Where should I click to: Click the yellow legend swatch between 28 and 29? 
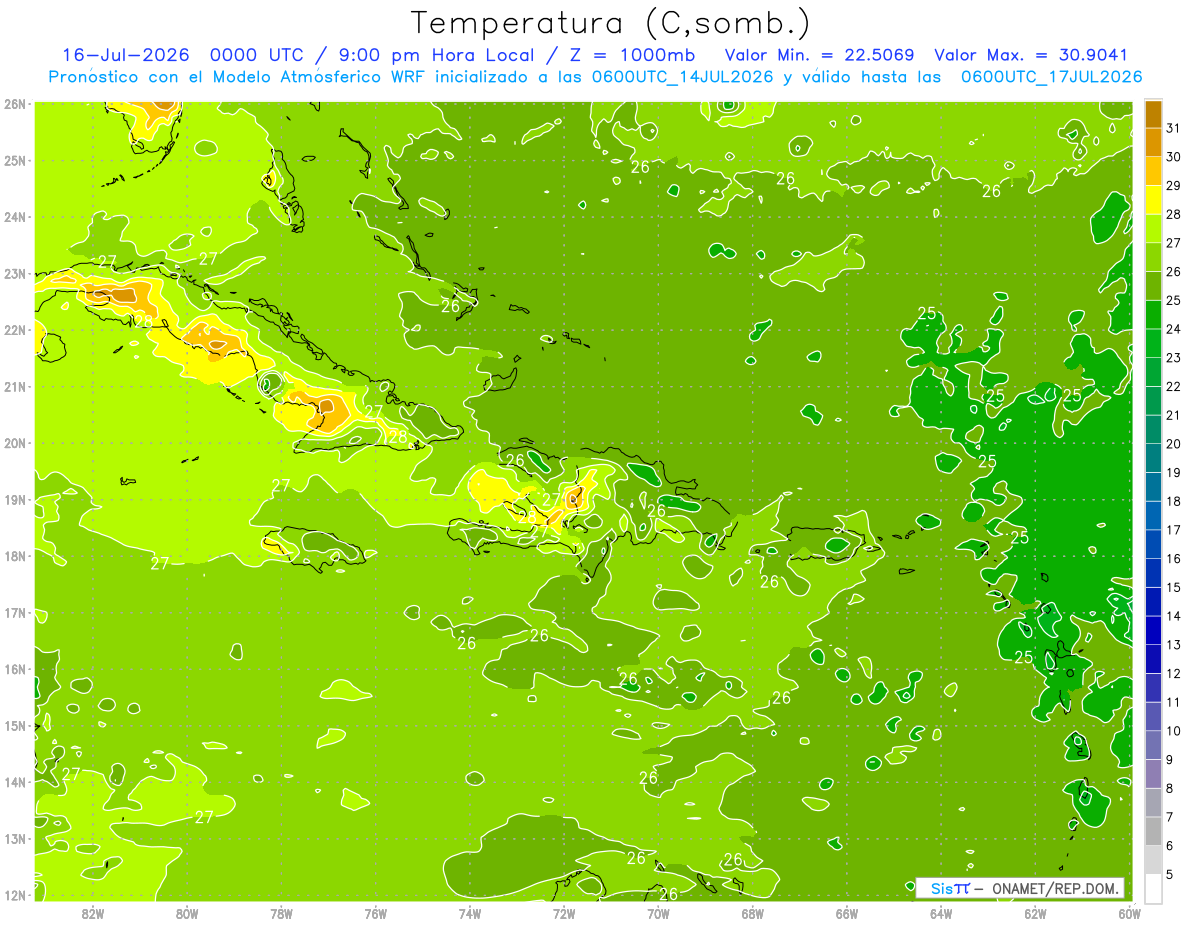coord(1153,199)
